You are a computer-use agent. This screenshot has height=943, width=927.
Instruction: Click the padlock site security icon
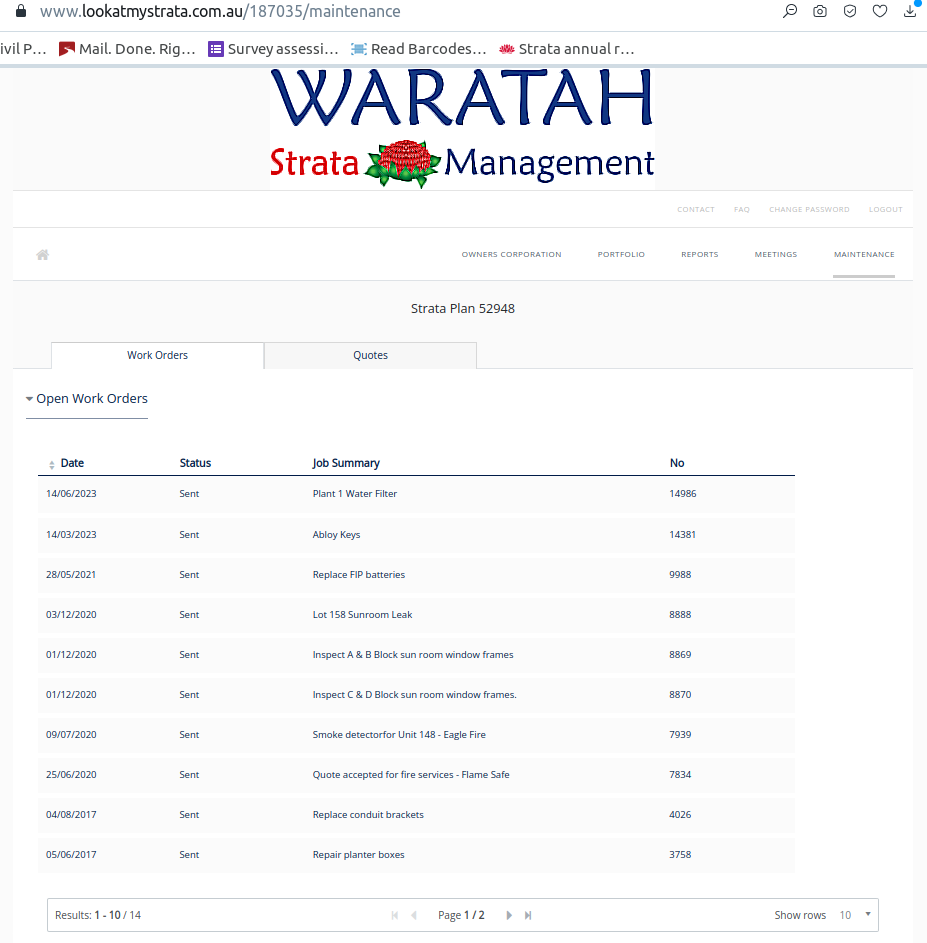(x=21, y=11)
